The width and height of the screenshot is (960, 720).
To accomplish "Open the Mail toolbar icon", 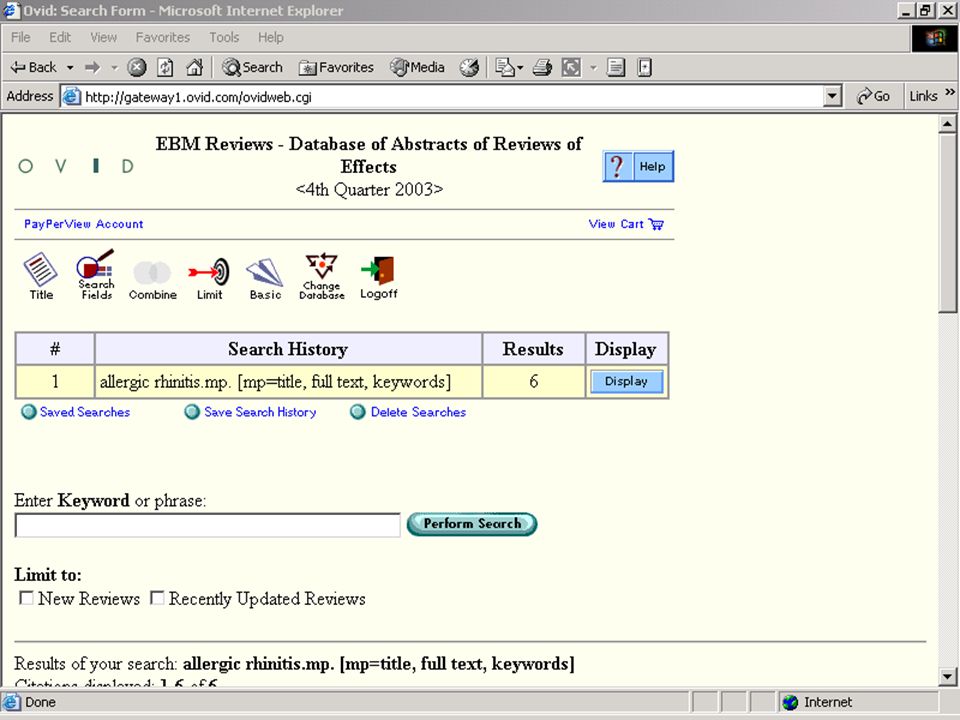I will [x=504, y=67].
